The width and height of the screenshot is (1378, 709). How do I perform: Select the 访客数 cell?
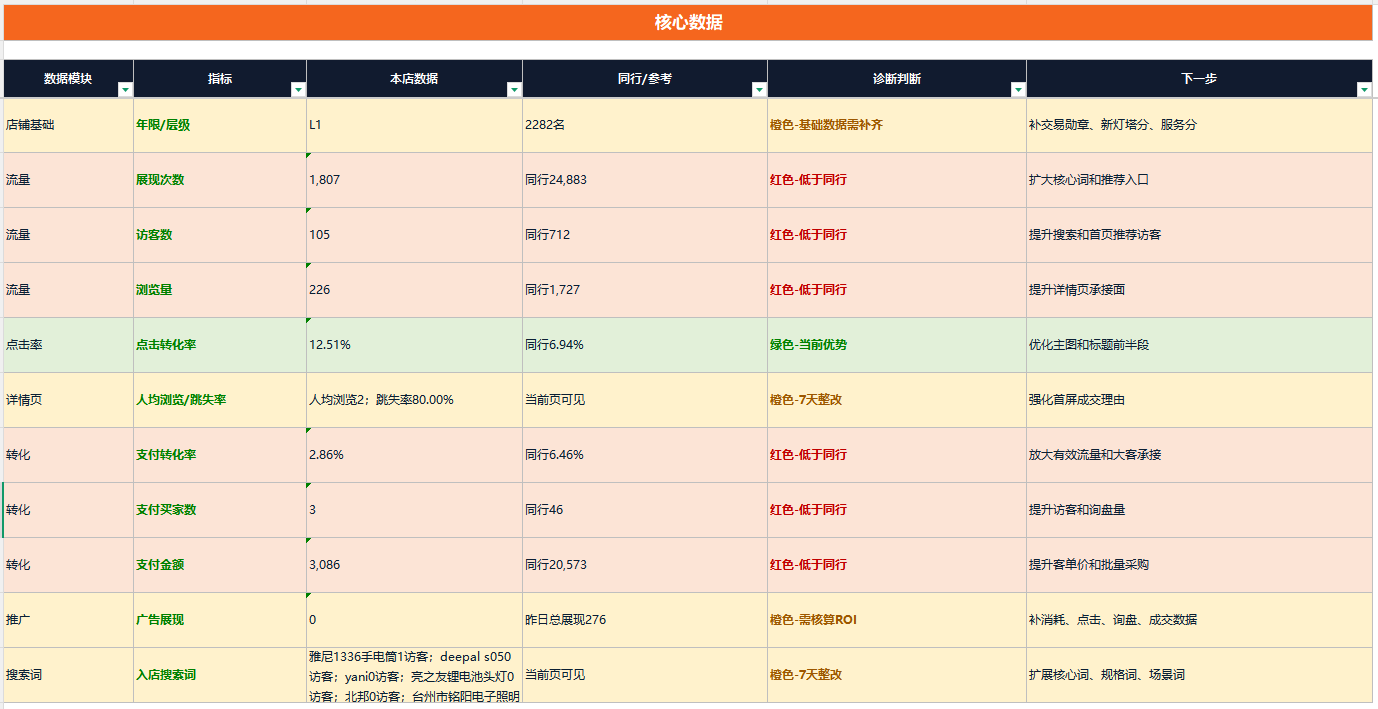click(220, 236)
